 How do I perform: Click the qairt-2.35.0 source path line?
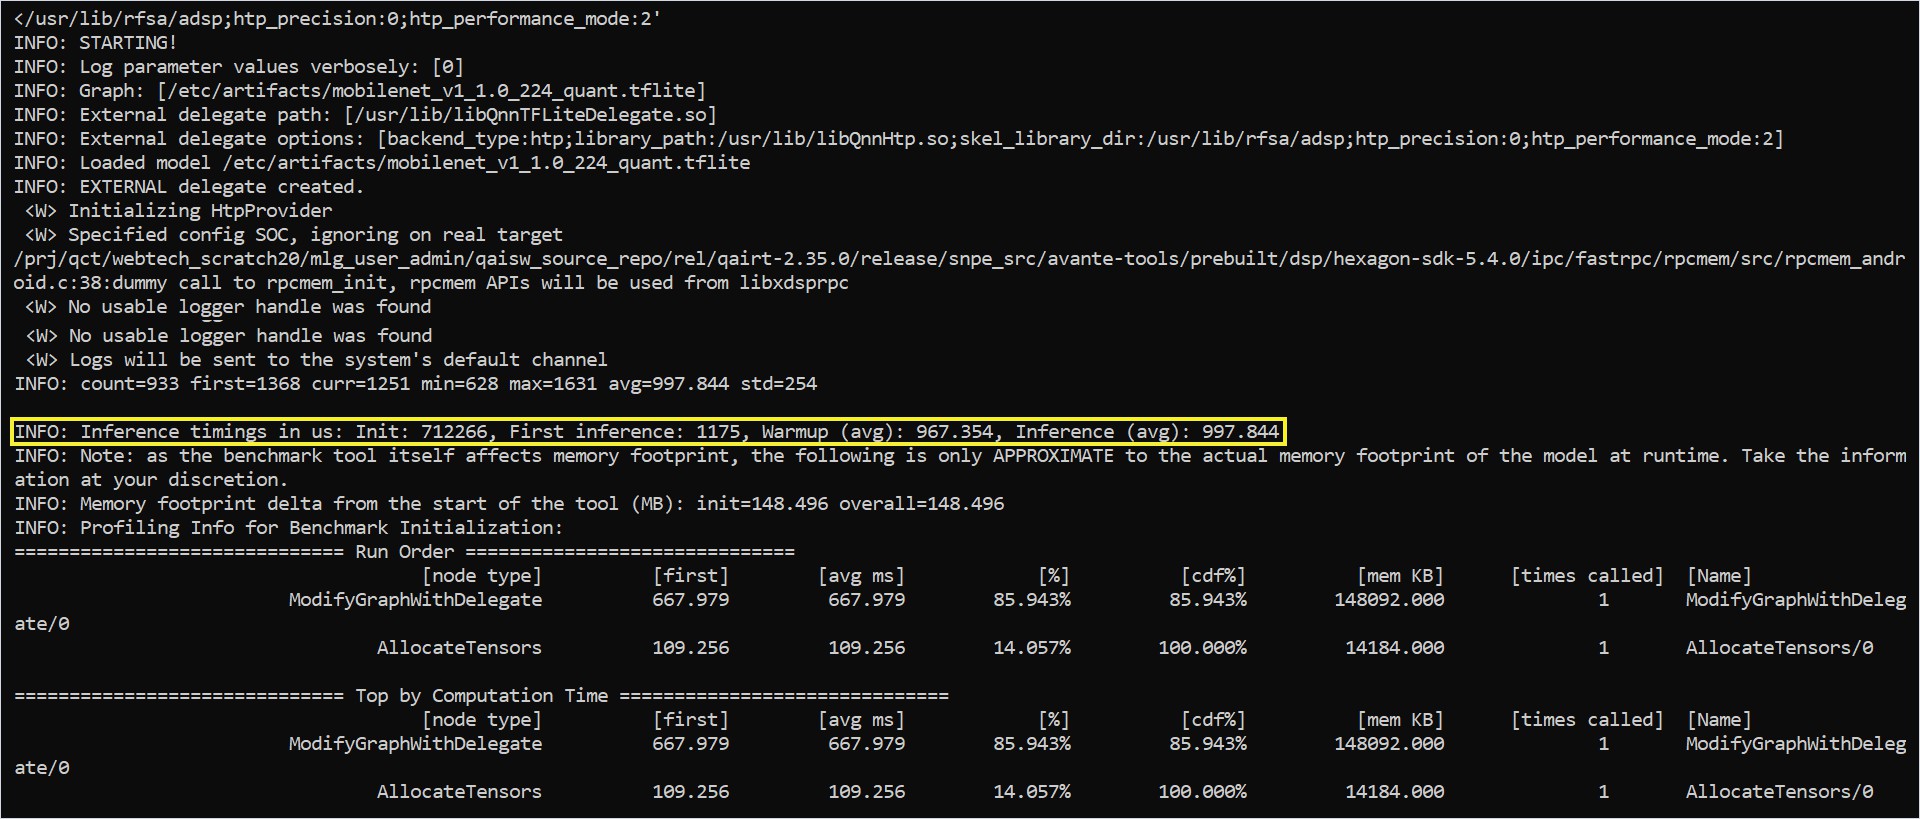958,259
